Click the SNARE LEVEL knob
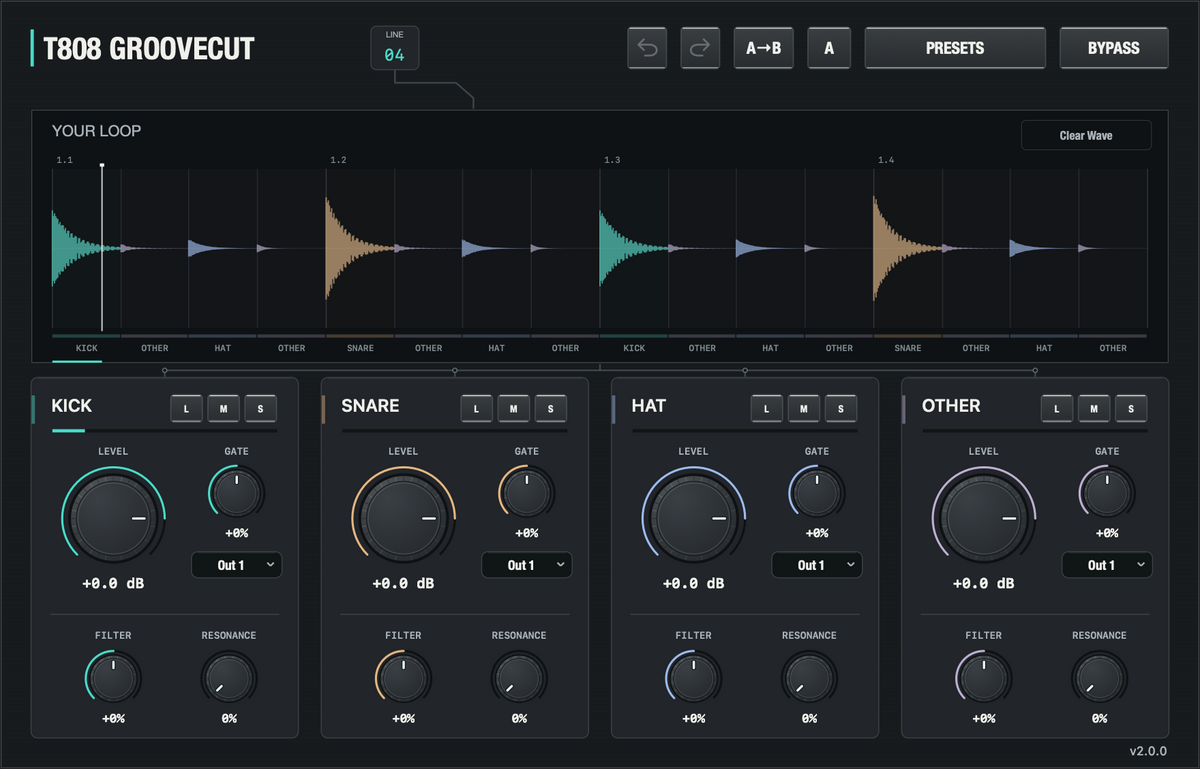This screenshot has height=769, width=1200. [x=403, y=519]
